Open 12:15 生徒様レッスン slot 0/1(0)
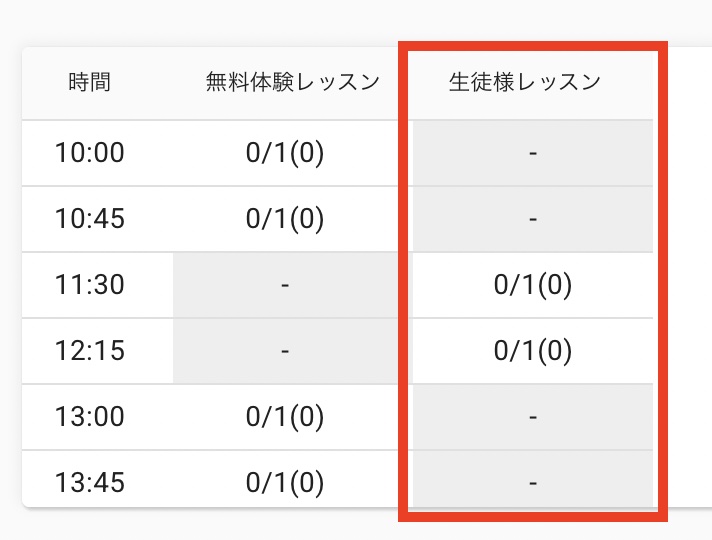Viewport: 712px width, 540px height. click(x=533, y=351)
